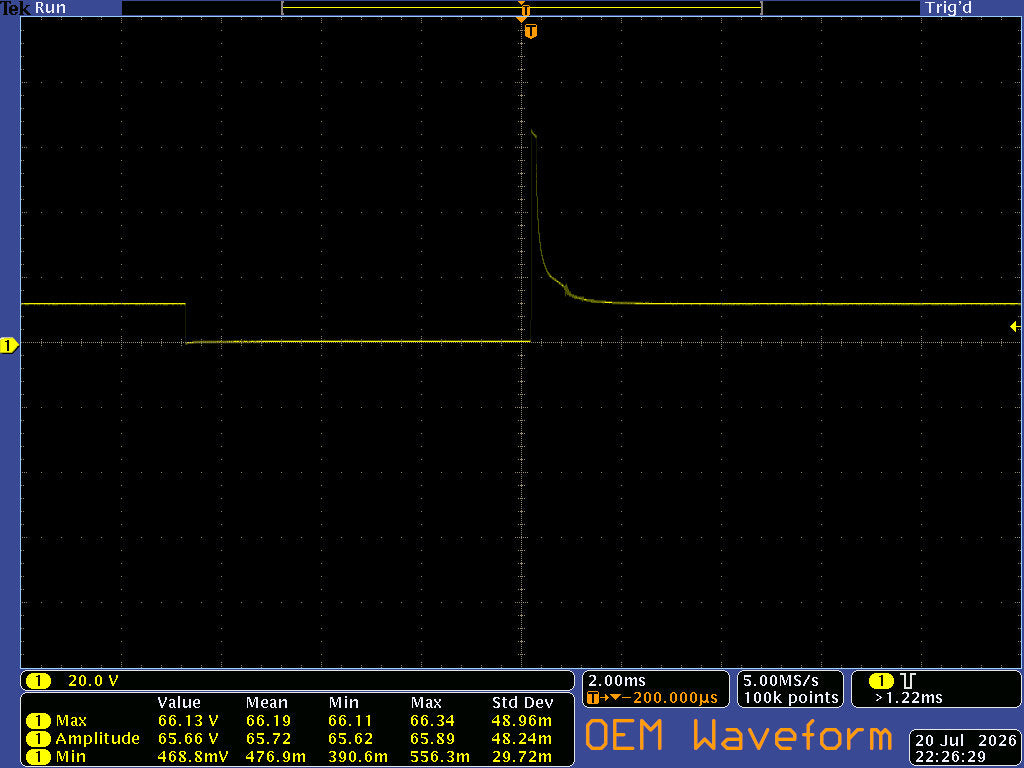Click the Value column header
This screenshot has height=768, width=1024.
[179, 703]
